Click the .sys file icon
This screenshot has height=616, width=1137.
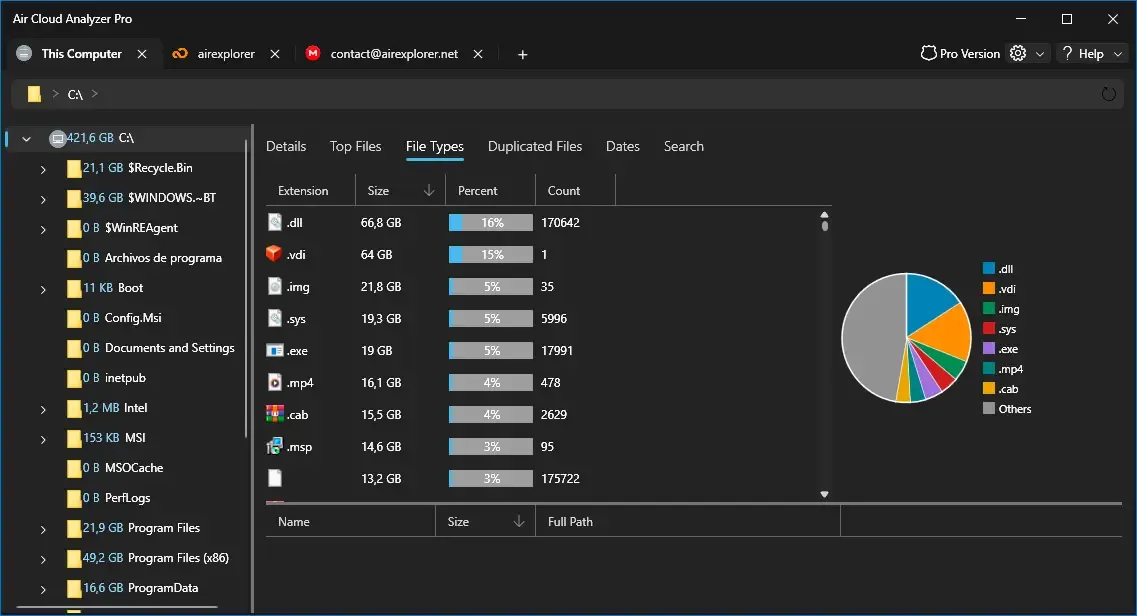[275, 318]
